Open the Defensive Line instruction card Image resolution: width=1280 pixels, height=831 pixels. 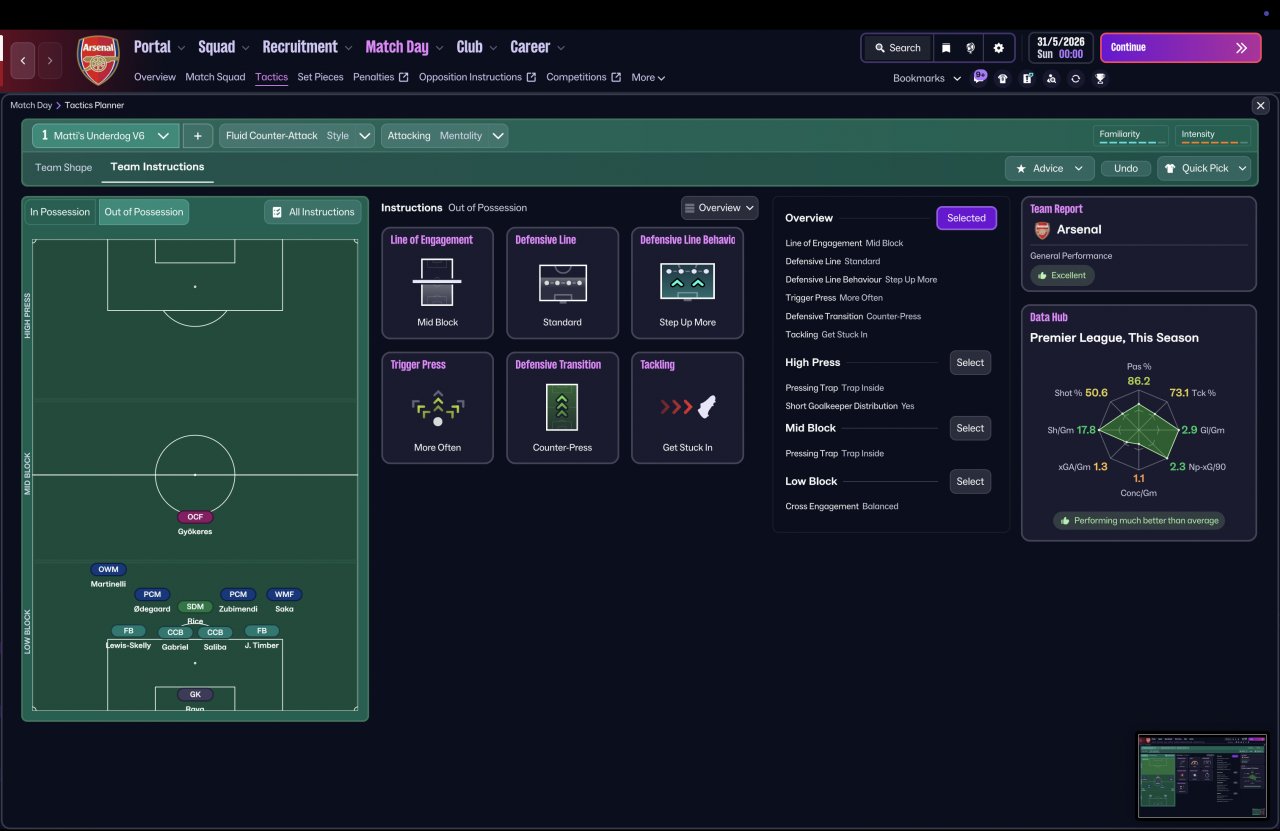562,283
